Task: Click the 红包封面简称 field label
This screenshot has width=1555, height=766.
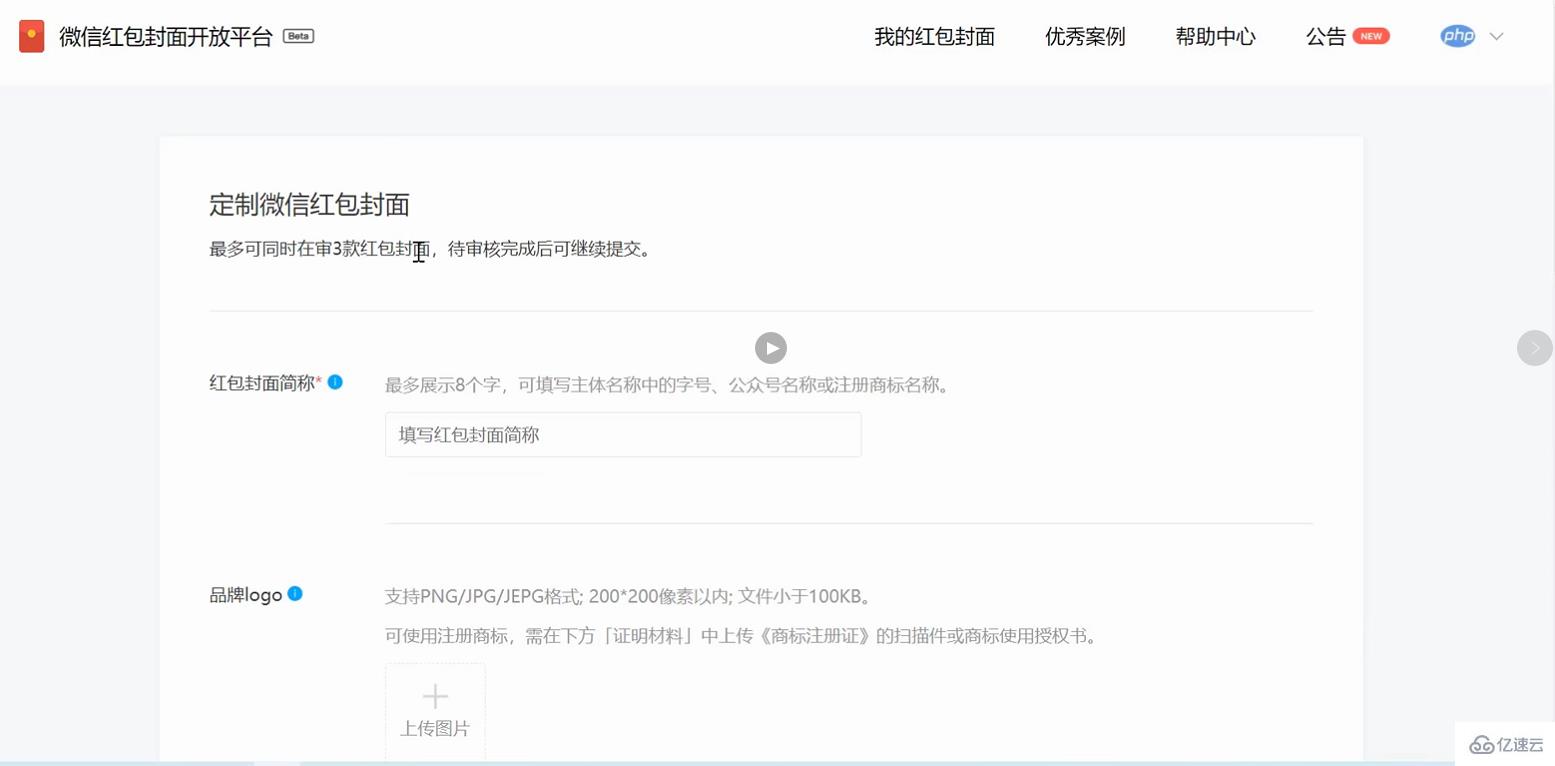Action: [x=262, y=383]
